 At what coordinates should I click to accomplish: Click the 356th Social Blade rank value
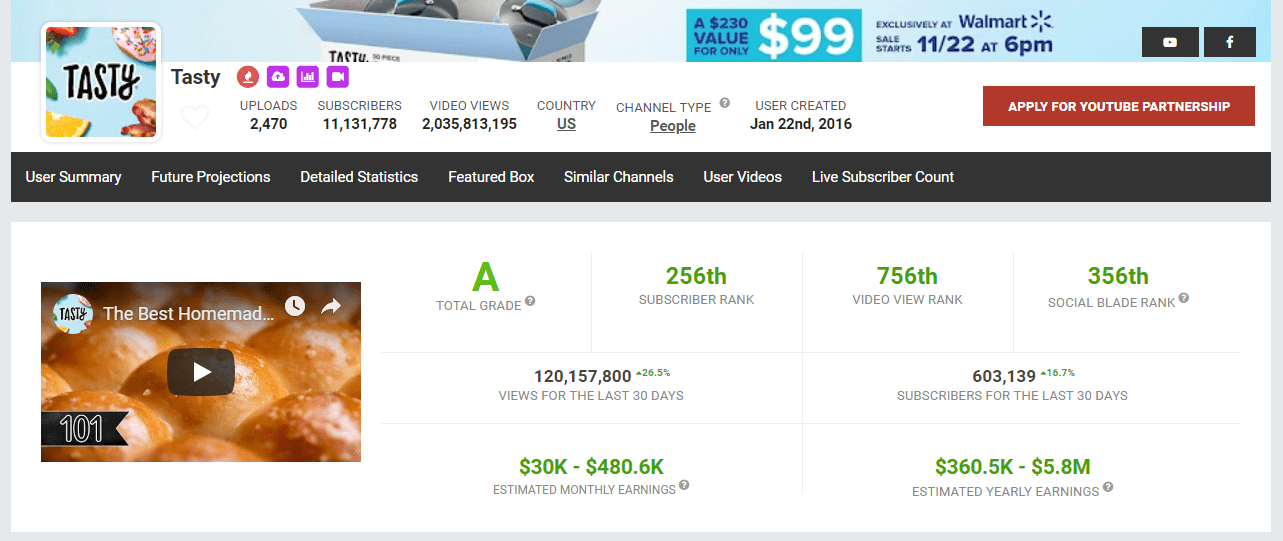1118,276
